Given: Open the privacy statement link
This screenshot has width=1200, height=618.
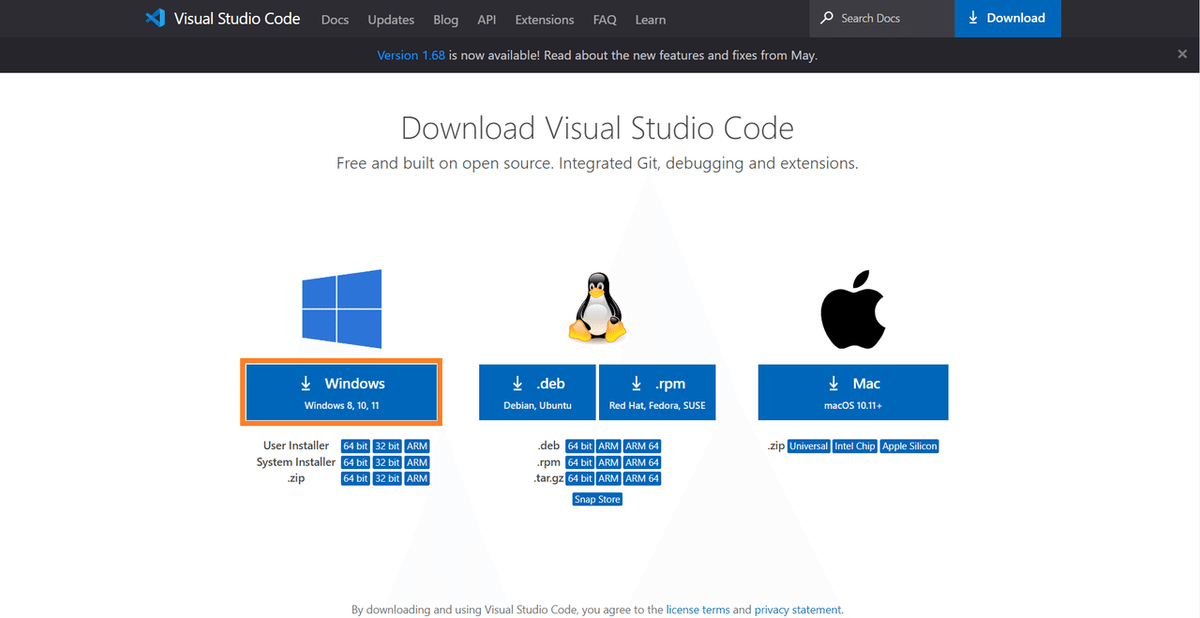Looking at the screenshot, I should pos(798,609).
